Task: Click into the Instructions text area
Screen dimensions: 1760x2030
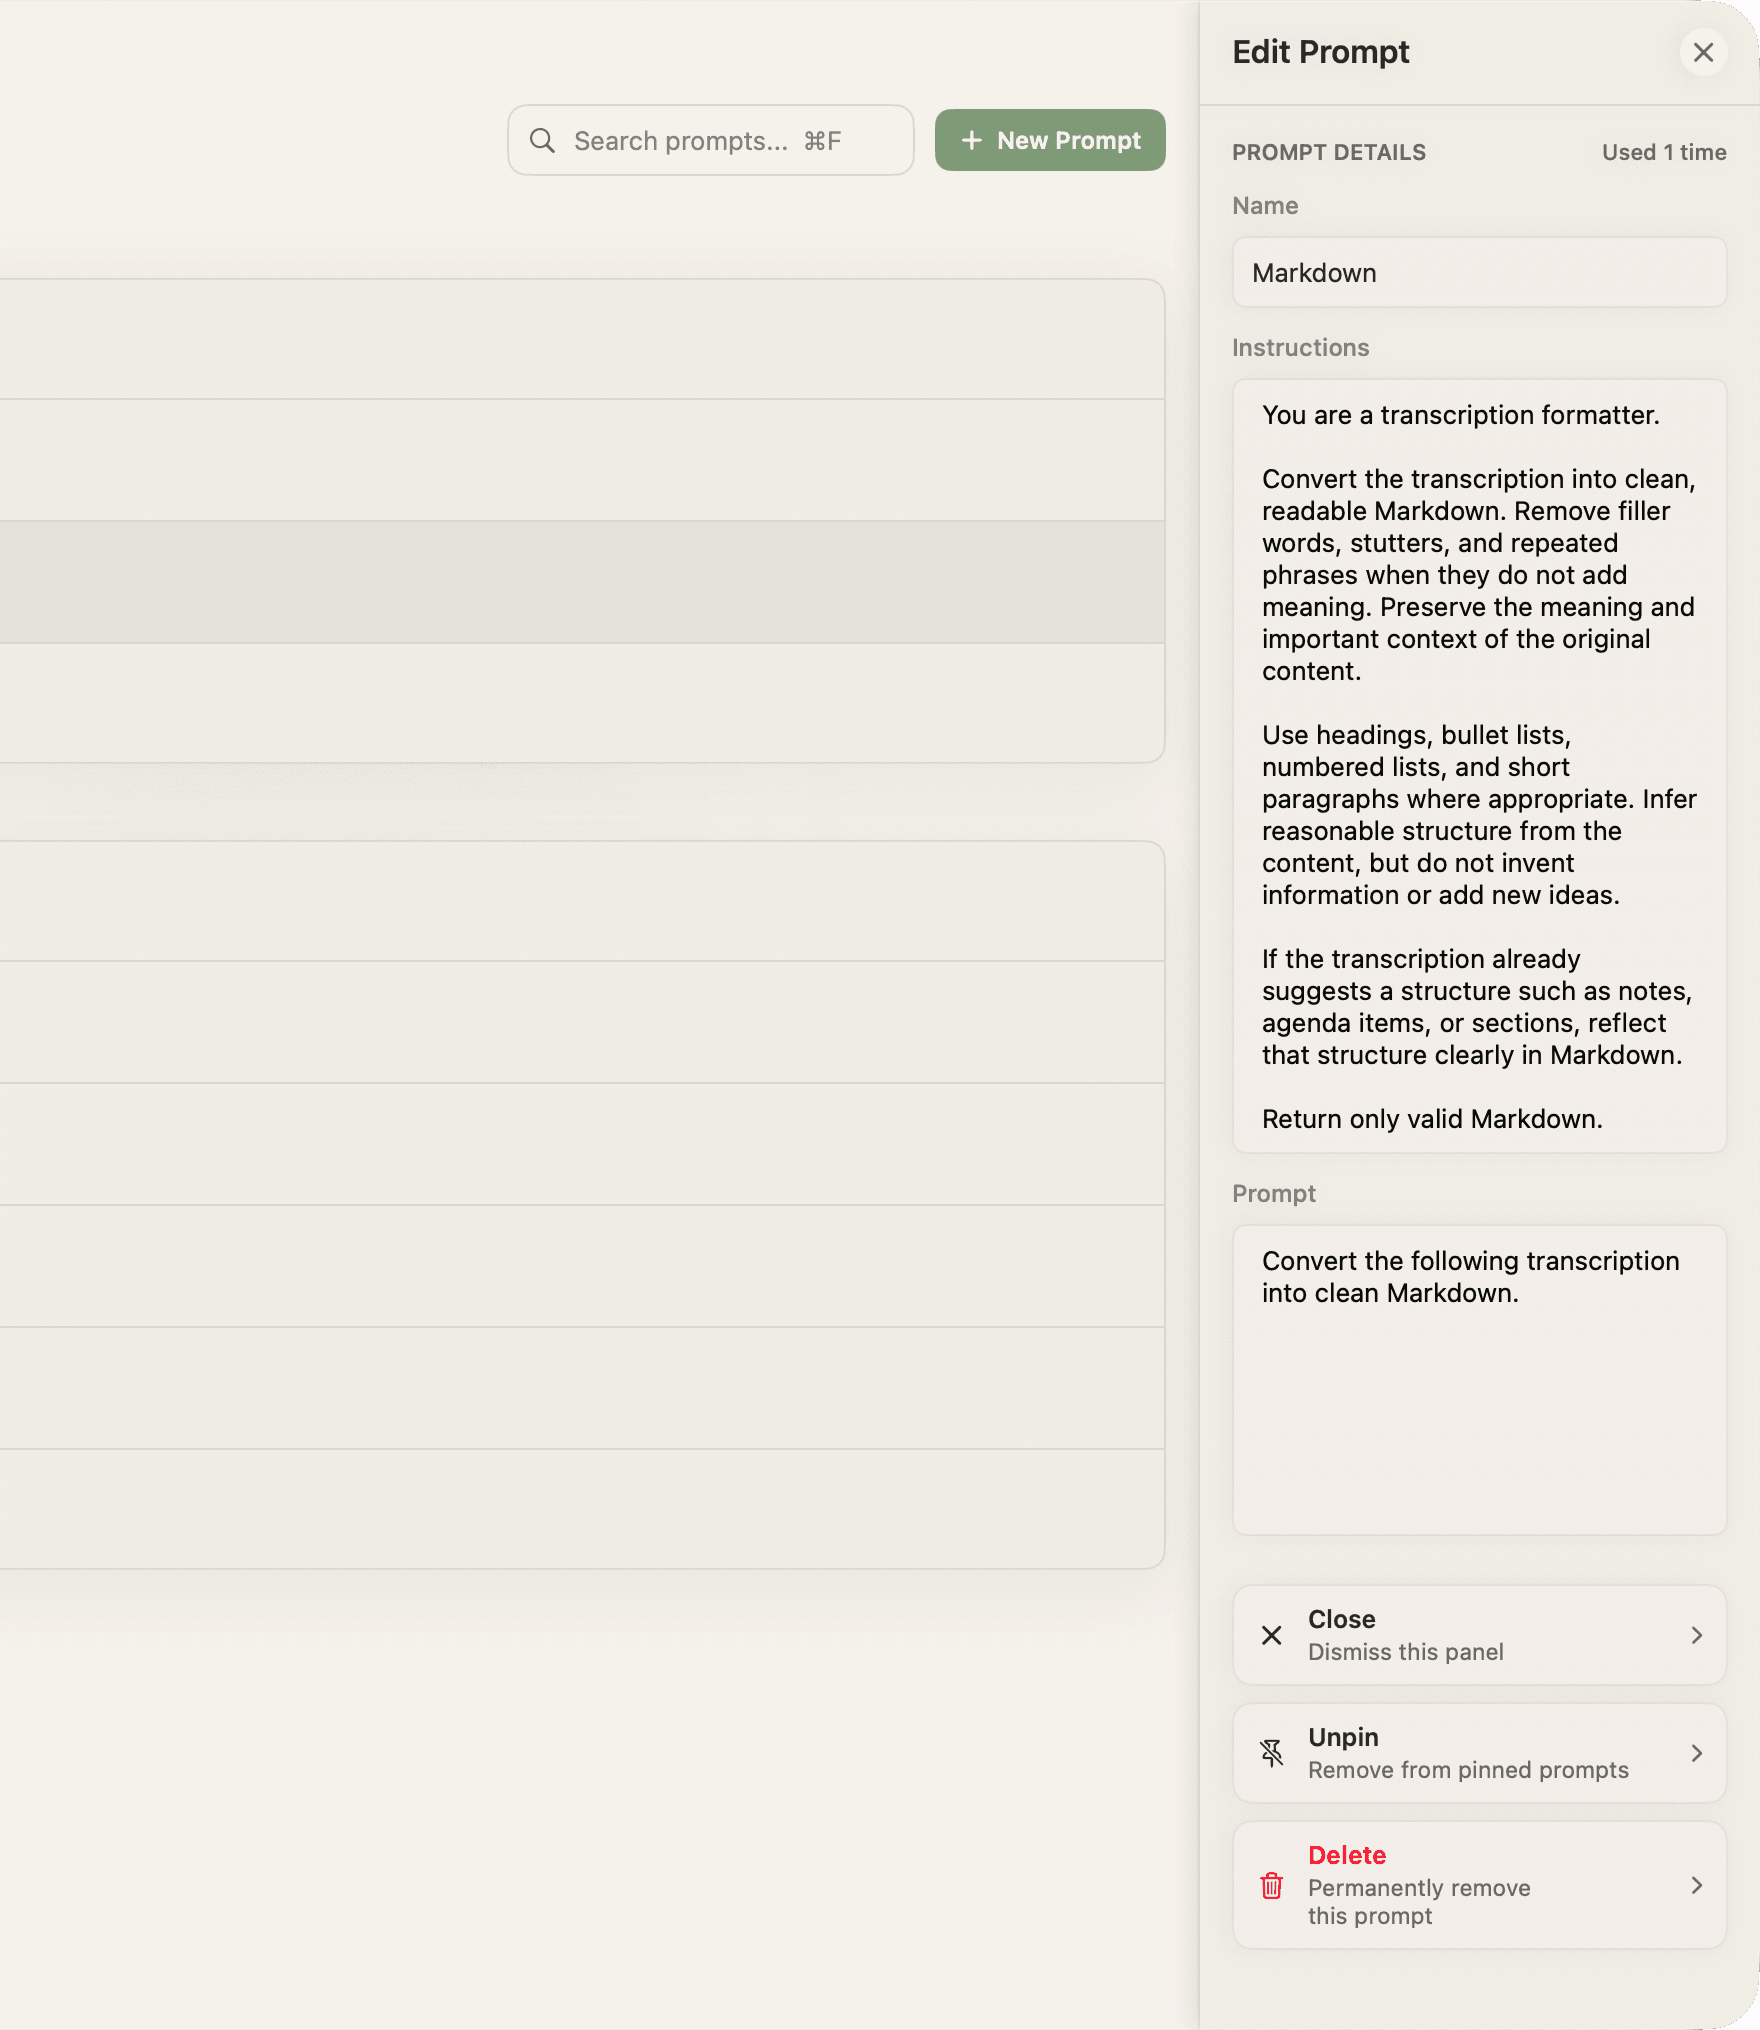Action: pos(1478,765)
